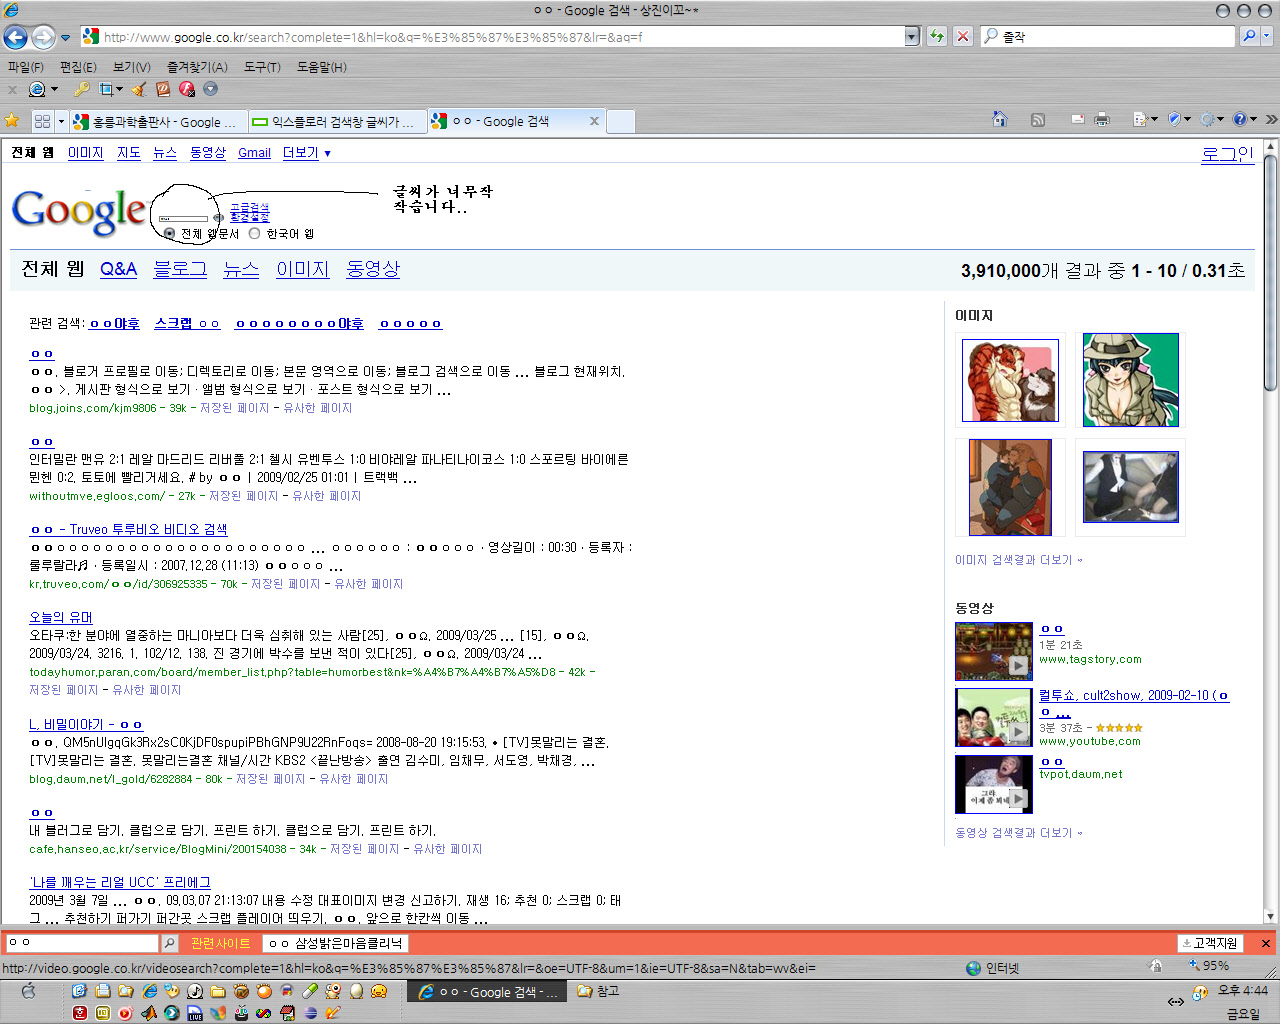This screenshot has width=1280, height=1024.
Task: Click the screen capture crop icon
Action: 108,89
